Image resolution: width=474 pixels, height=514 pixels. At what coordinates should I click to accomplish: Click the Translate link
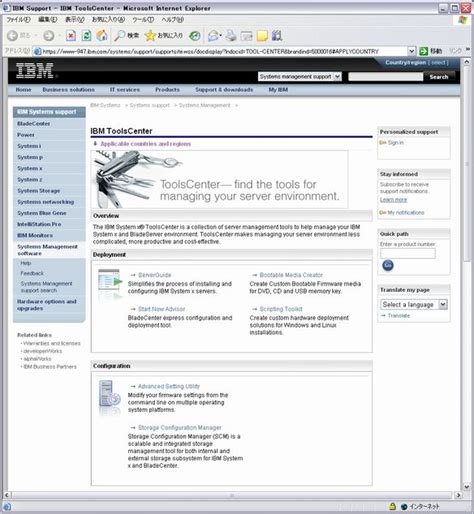pyautogui.click(x=399, y=315)
